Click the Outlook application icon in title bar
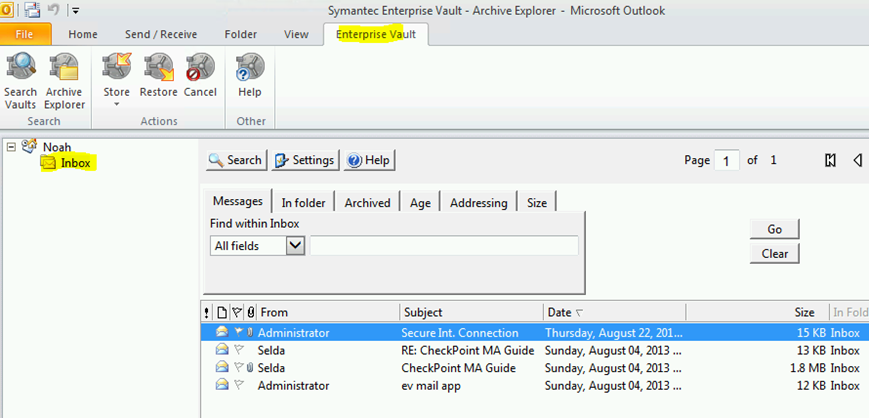 coord(7,10)
